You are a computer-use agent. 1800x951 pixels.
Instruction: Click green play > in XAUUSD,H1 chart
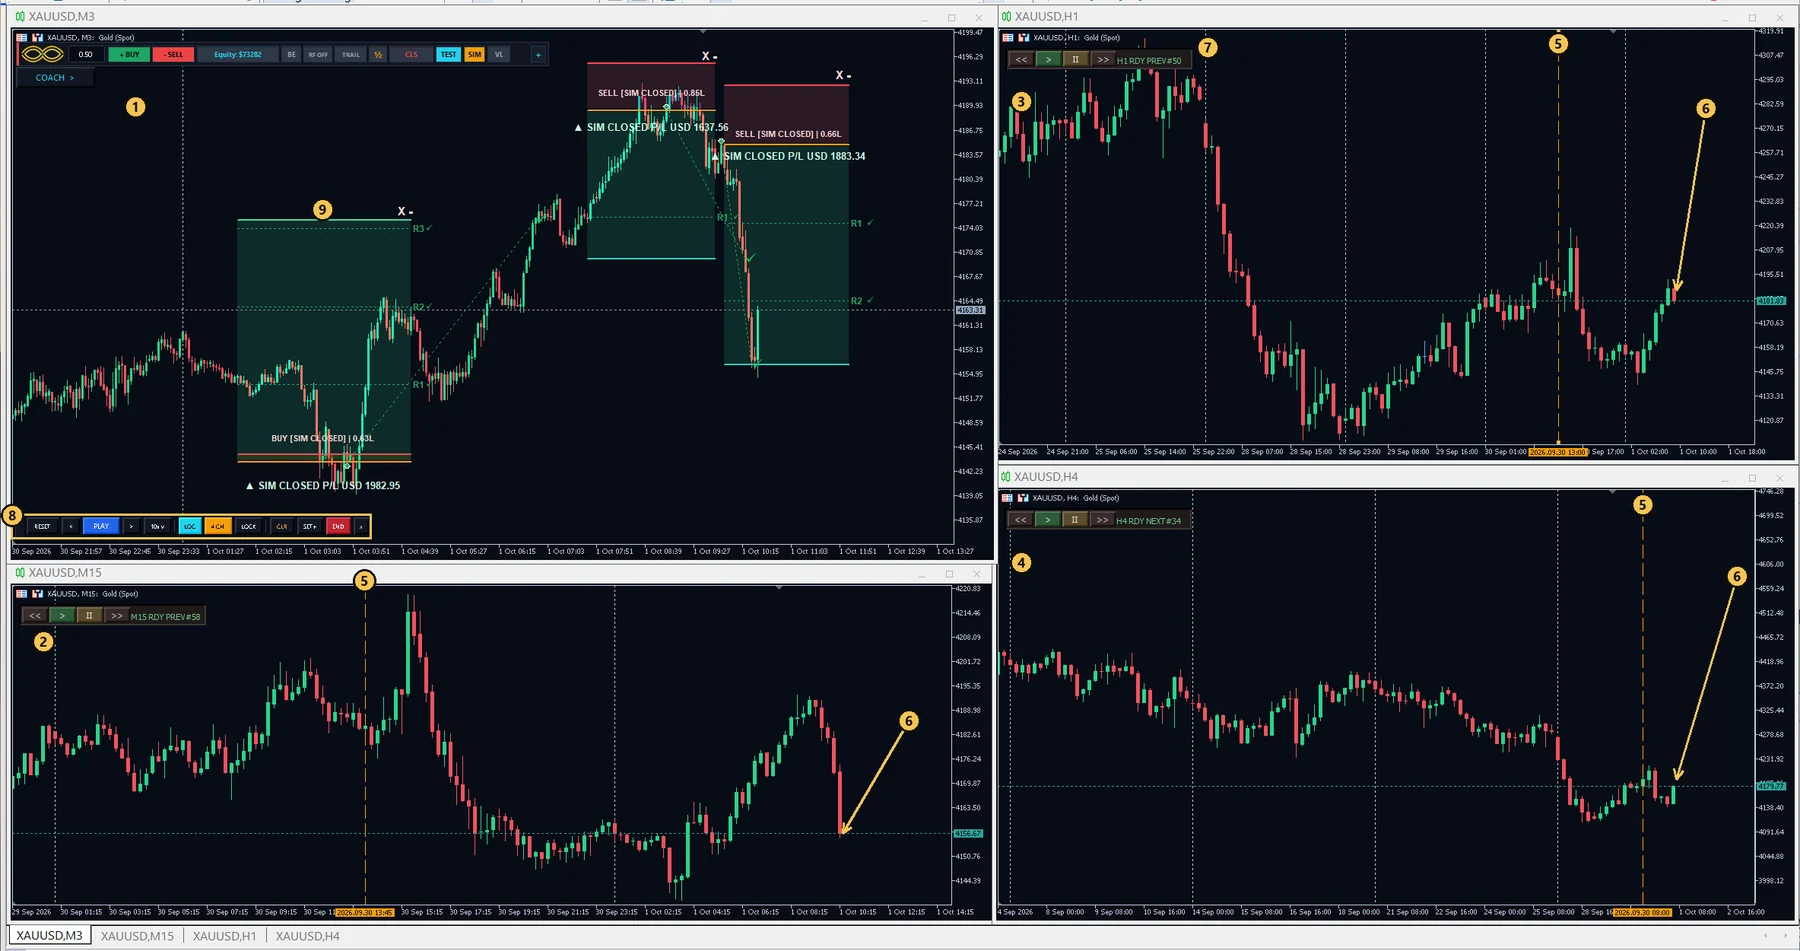pyautogui.click(x=1048, y=59)
